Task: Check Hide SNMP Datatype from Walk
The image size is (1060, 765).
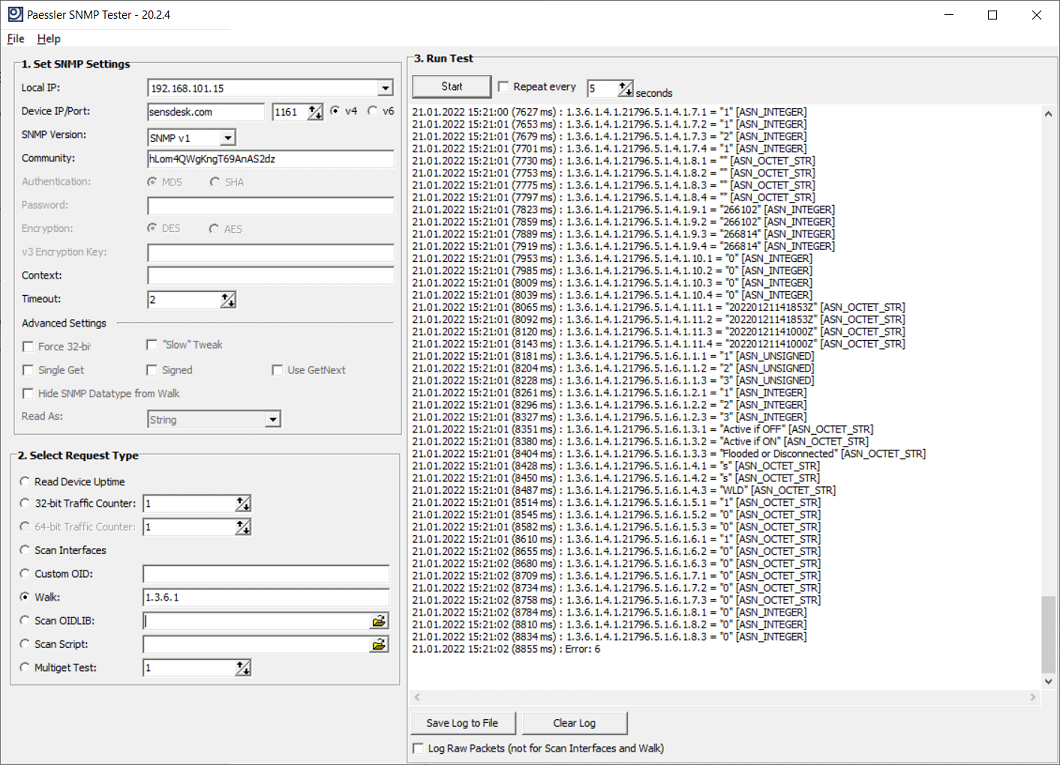Action: pos(28,393)
